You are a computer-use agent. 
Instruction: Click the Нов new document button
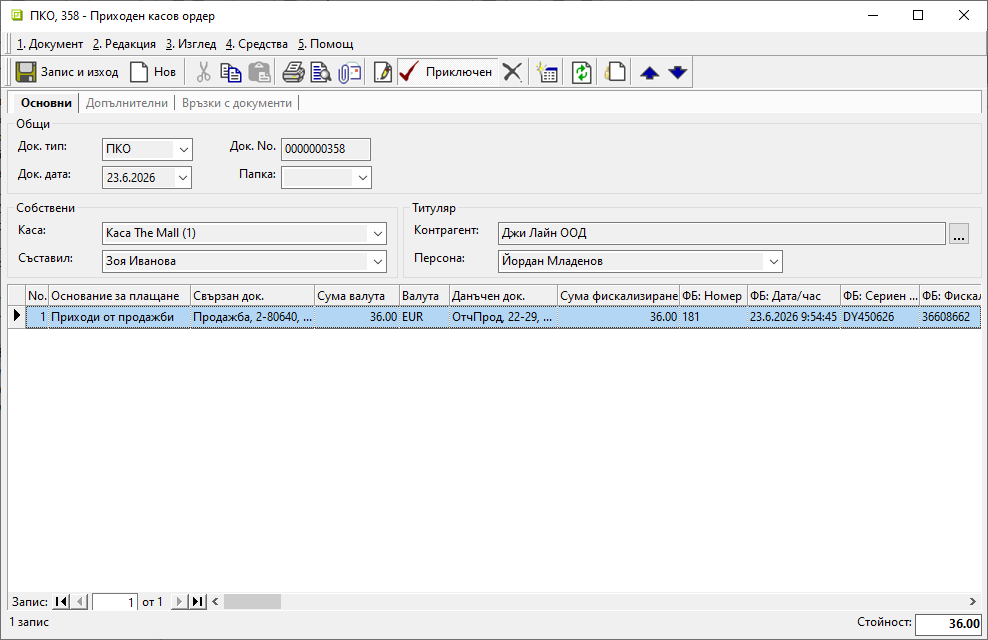(153, 72)
